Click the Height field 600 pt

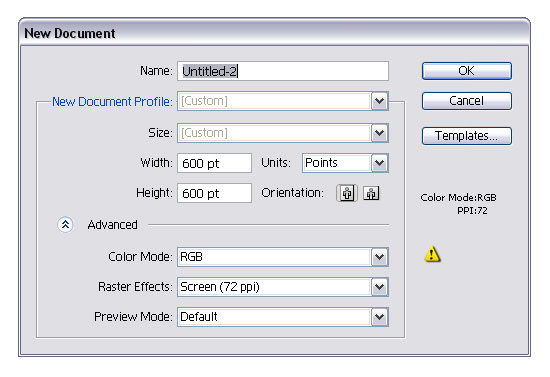click(x=215, y=193)
